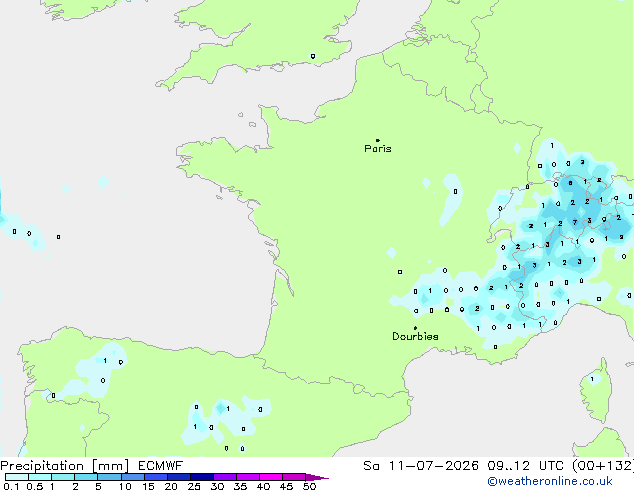
Task: Click the (00+132) forecast offset text
Action: point(603,466)
